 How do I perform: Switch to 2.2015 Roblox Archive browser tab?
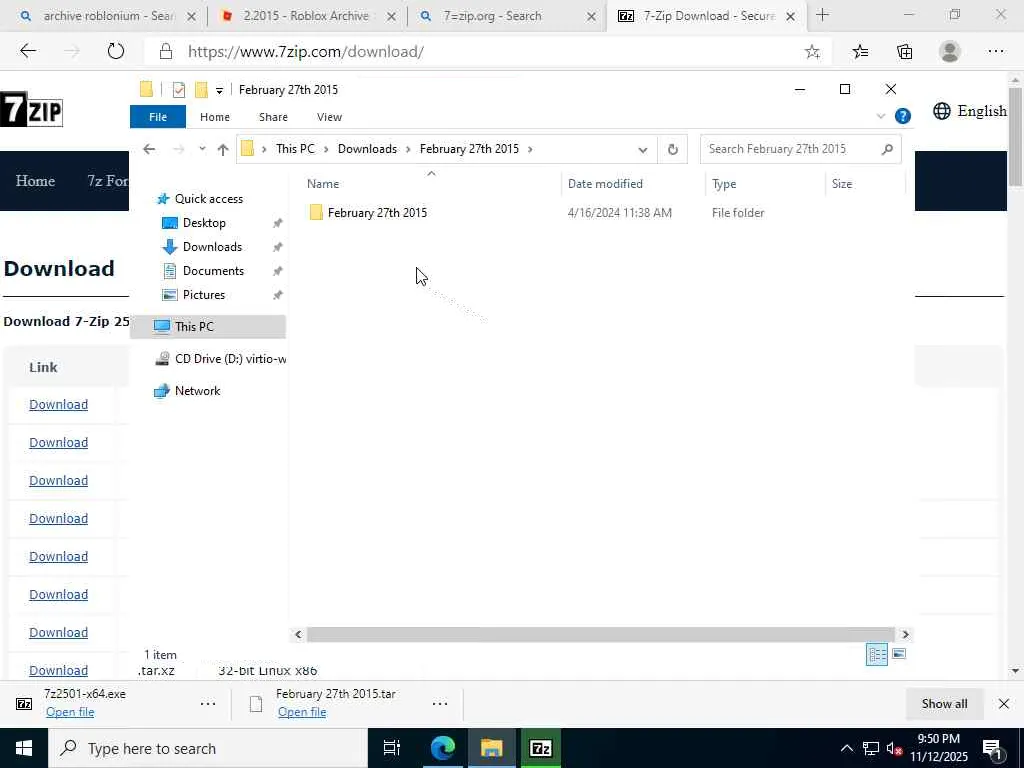pos(306,16)
